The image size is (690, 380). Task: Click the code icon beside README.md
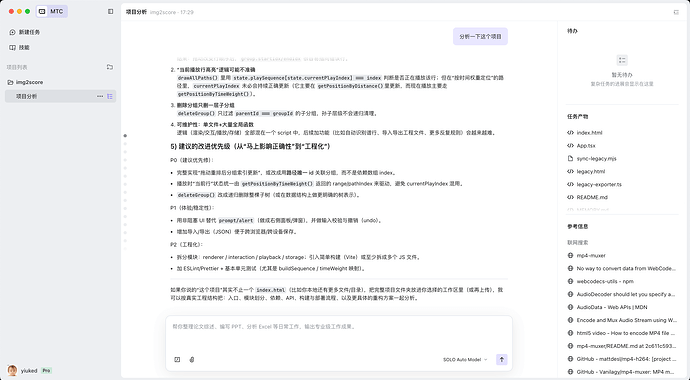570,197
